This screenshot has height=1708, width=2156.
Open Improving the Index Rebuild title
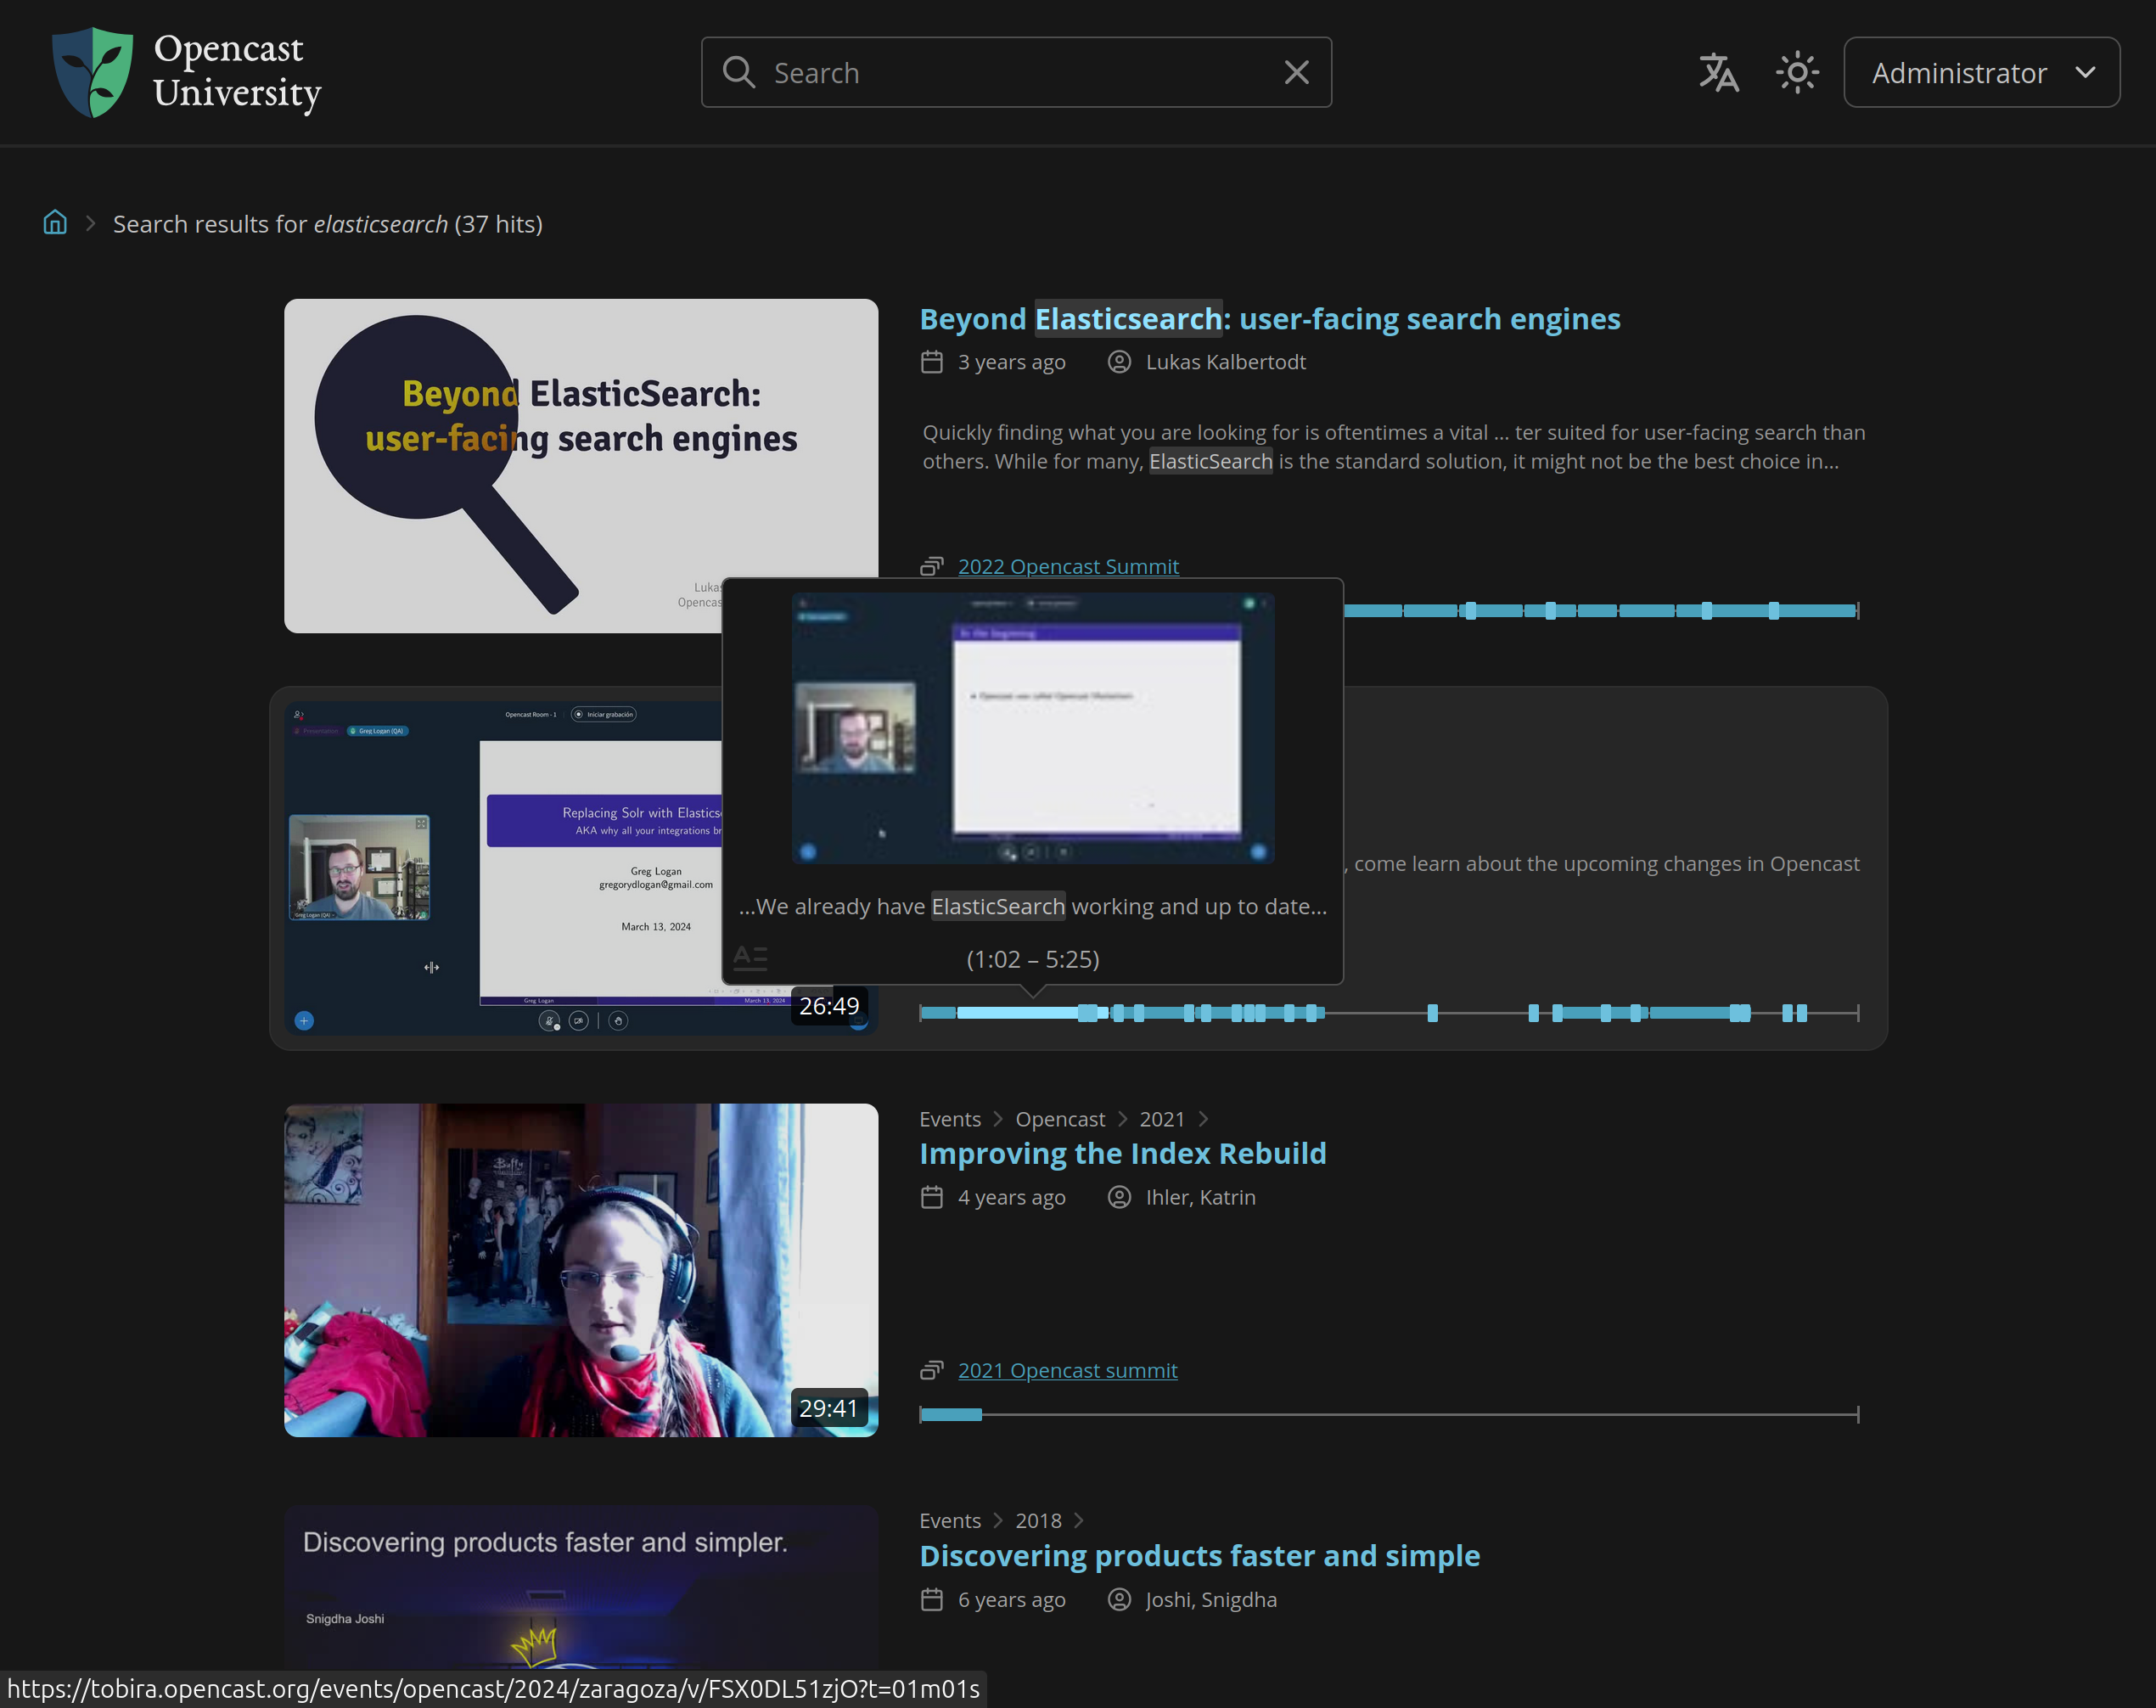1122,1153
